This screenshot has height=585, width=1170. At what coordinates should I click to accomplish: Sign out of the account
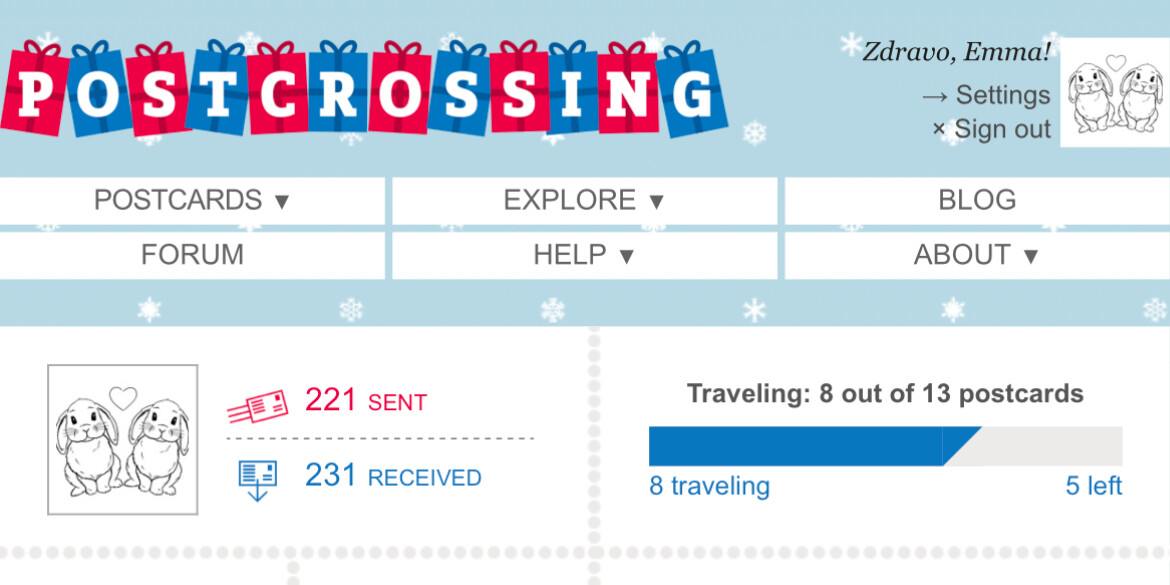pyautogui.click(x=1002, y=129)
